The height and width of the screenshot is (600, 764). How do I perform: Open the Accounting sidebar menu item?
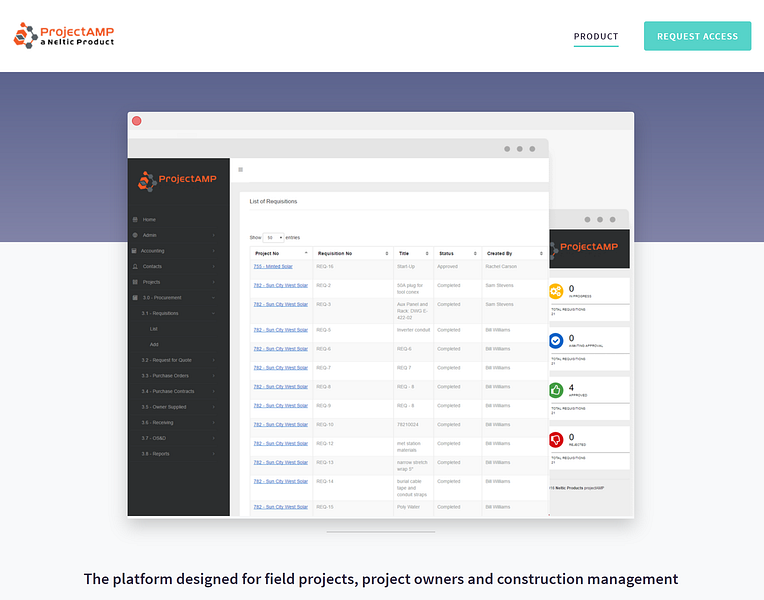(x=153, y=251)
